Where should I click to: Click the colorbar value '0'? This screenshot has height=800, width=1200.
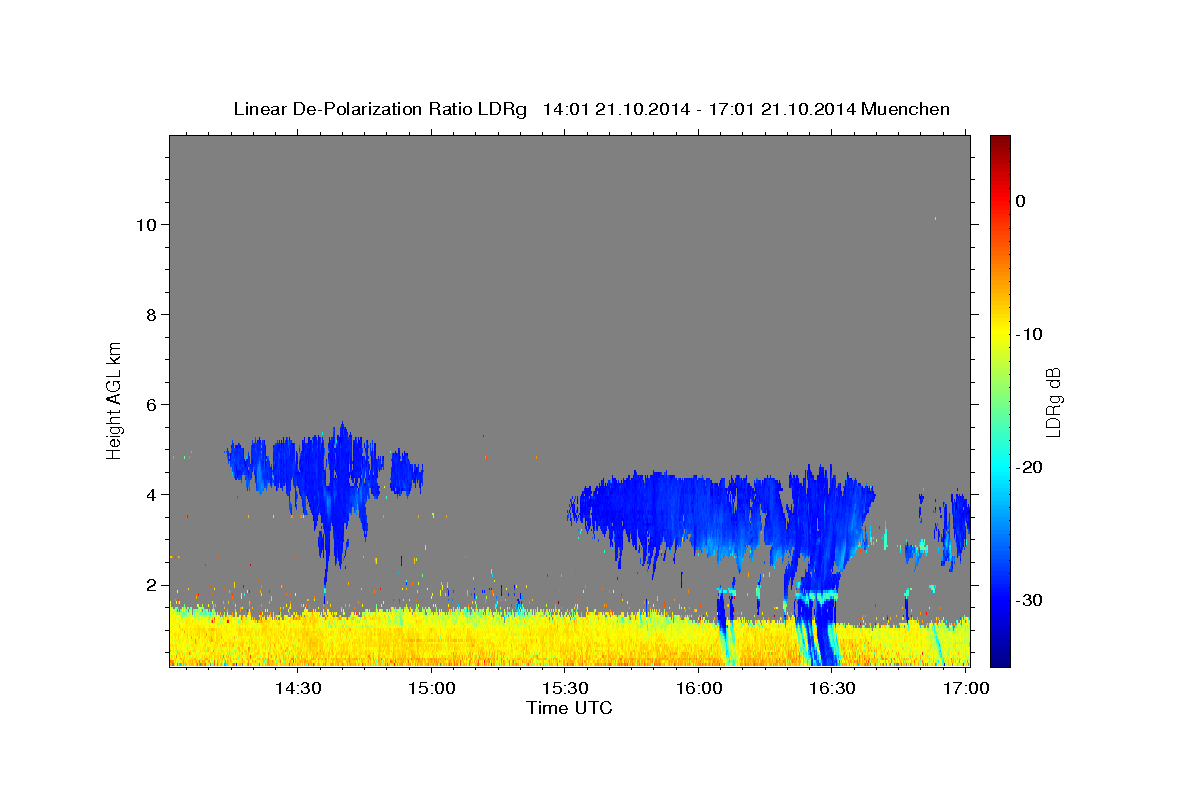(1020, 201)
